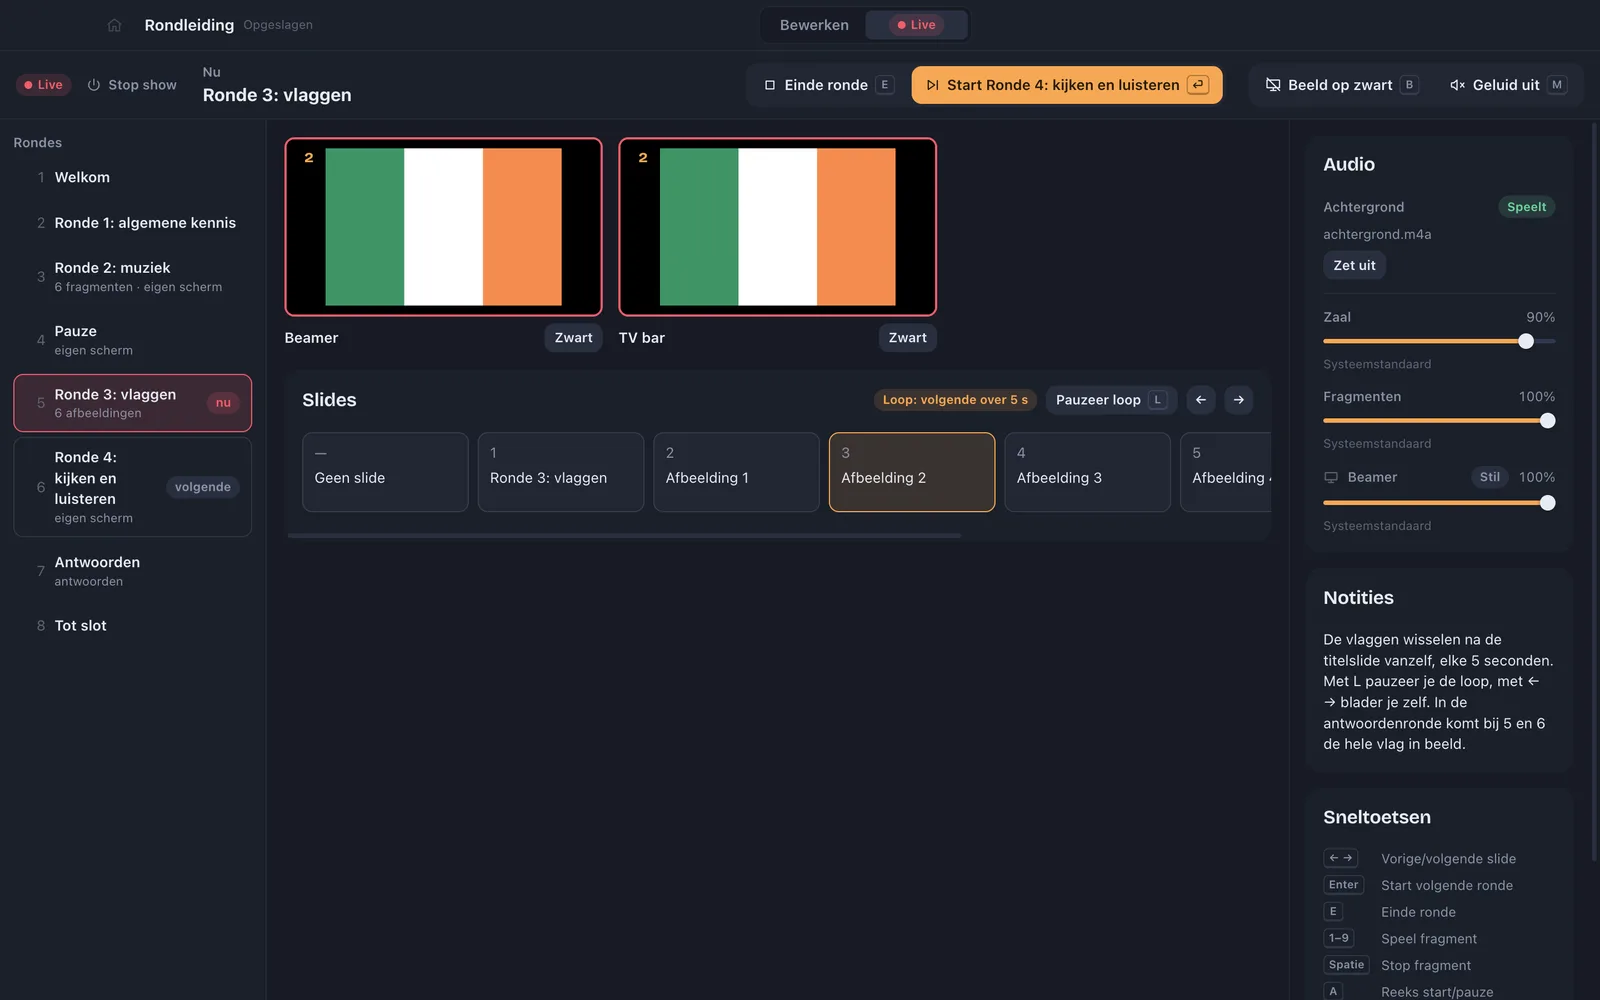Click the Einde ronde stop button
The image size is (1600, 1000).
828,85
